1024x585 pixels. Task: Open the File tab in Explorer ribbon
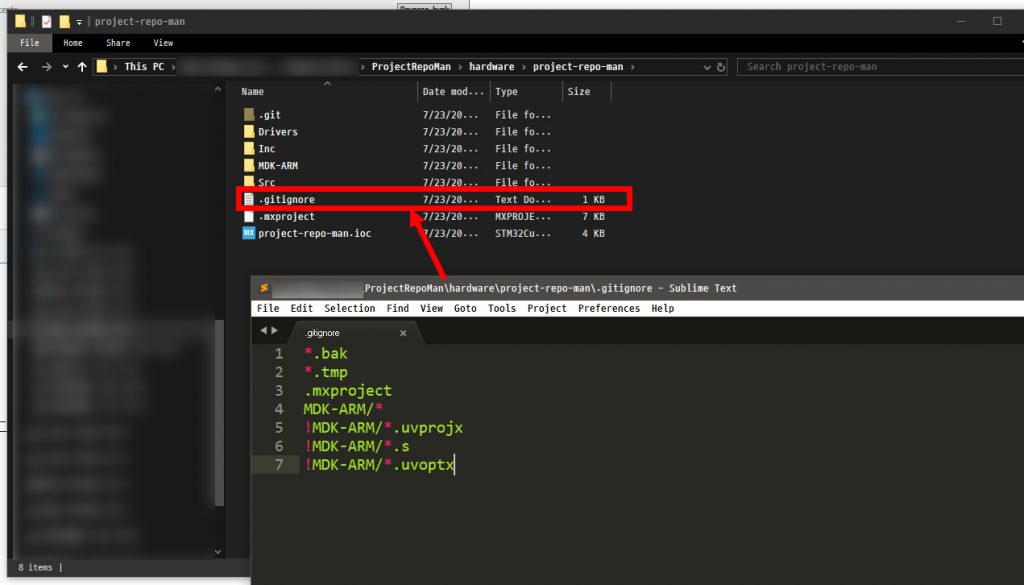coord(29,43)
